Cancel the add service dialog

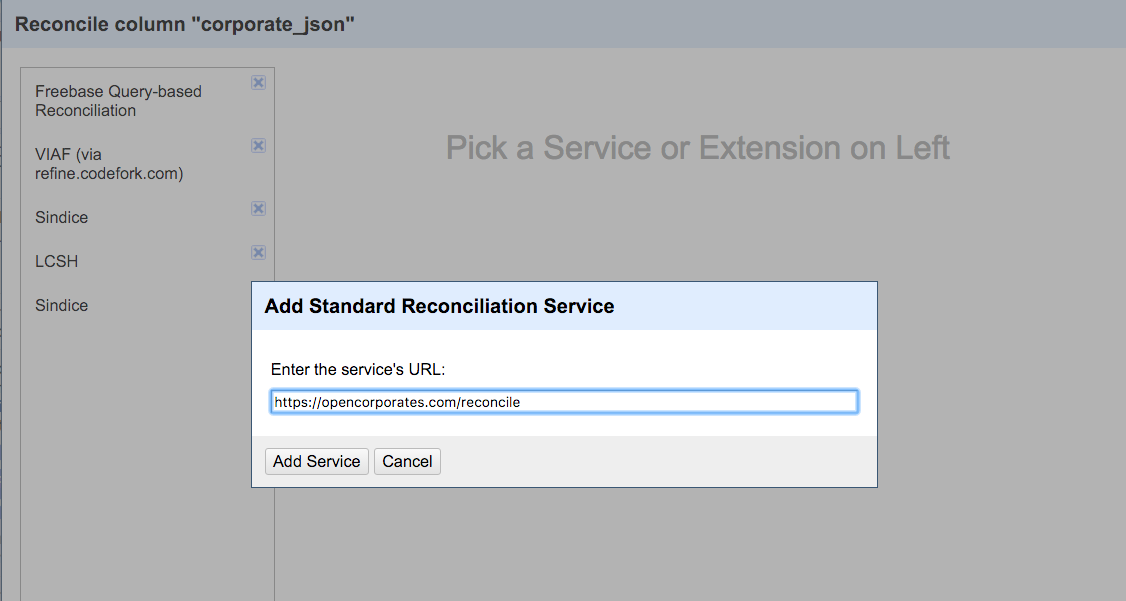coord(407,461)
